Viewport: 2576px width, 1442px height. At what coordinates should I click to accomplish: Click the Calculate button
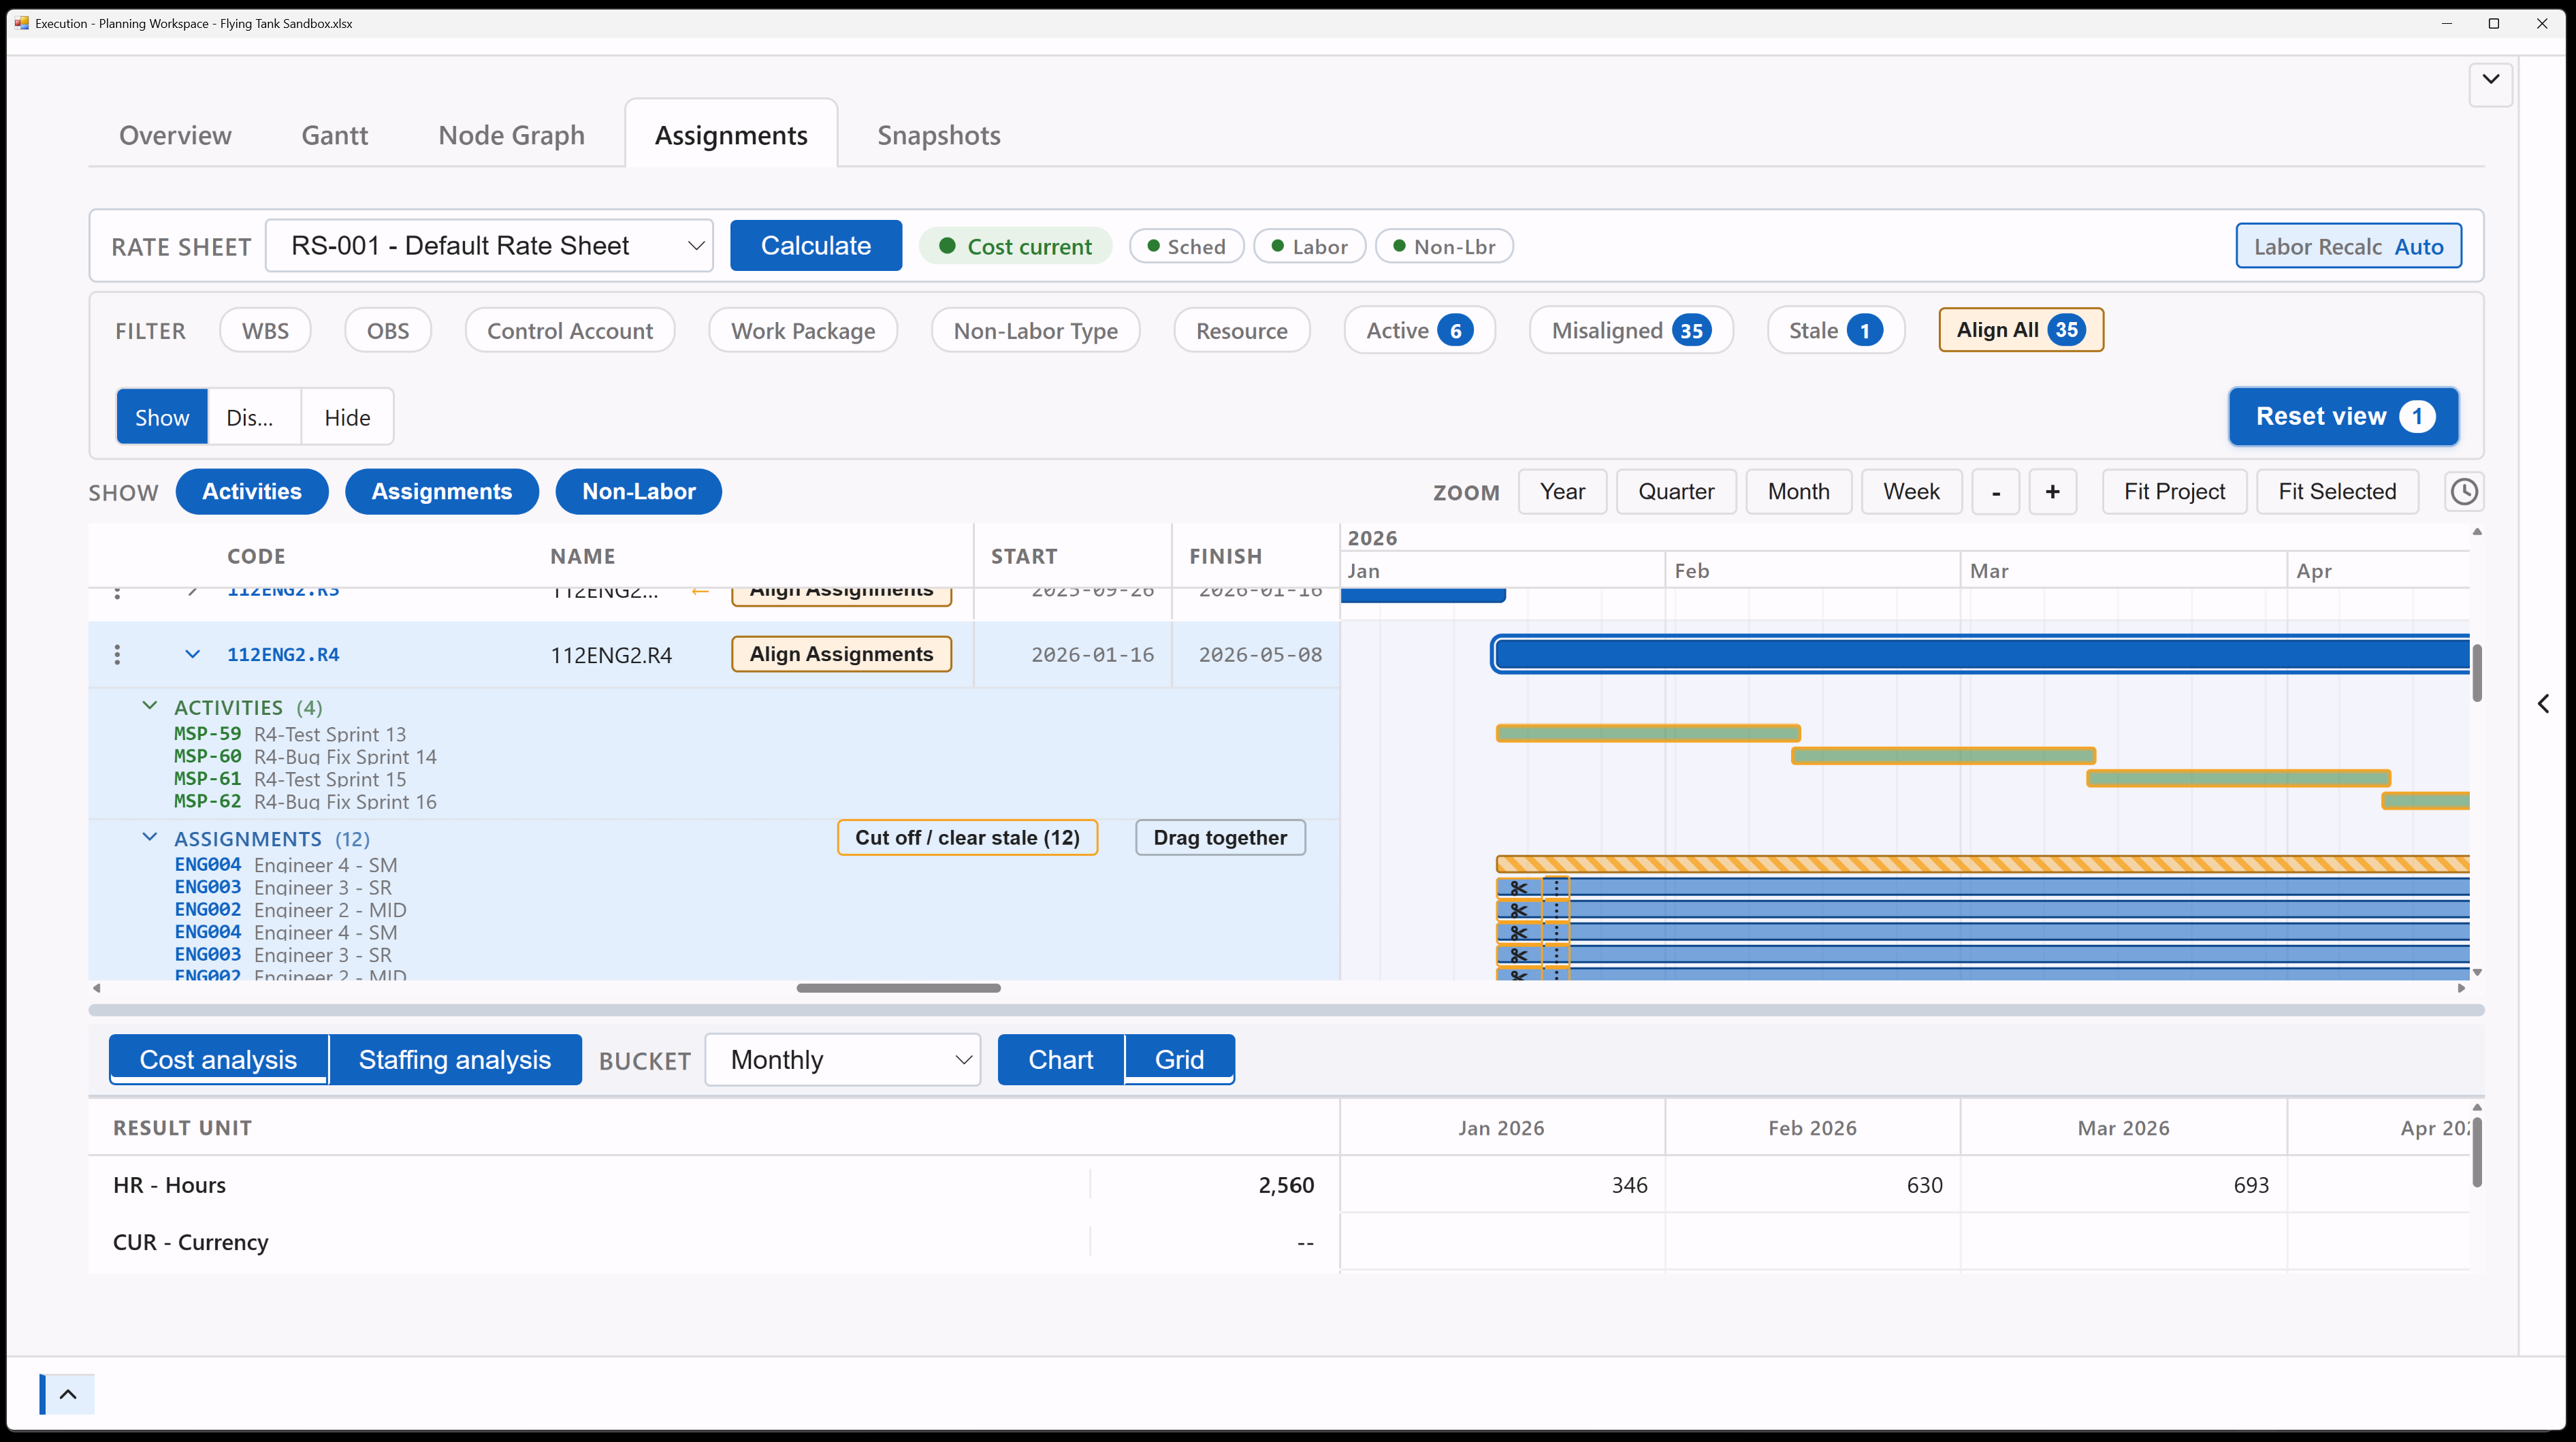[816, 246]
